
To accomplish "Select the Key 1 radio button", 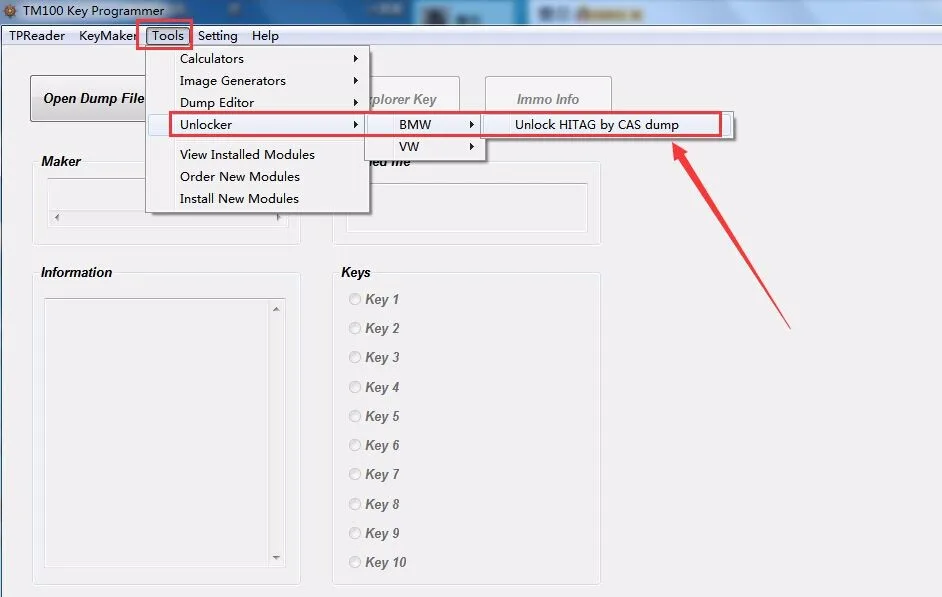I will pyautogui.click(x=355, y=299).
